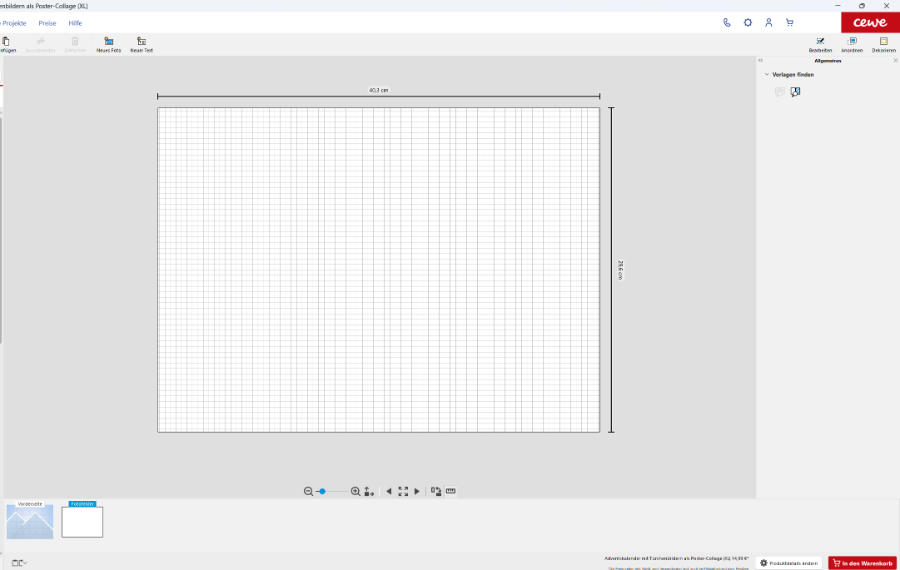The width and height of the screenshot is (900, 570).
Task: Click In den Warenkorb button
Action: [x=862, y=563]
